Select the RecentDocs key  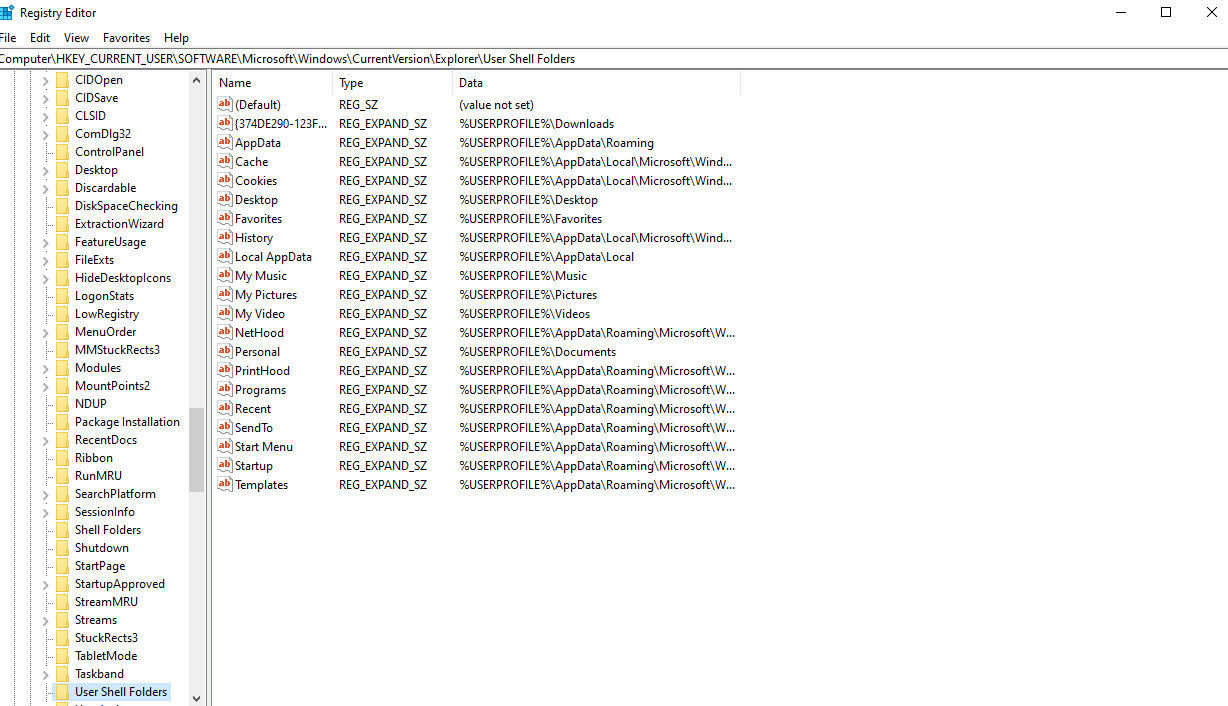[x=106, y=440]
